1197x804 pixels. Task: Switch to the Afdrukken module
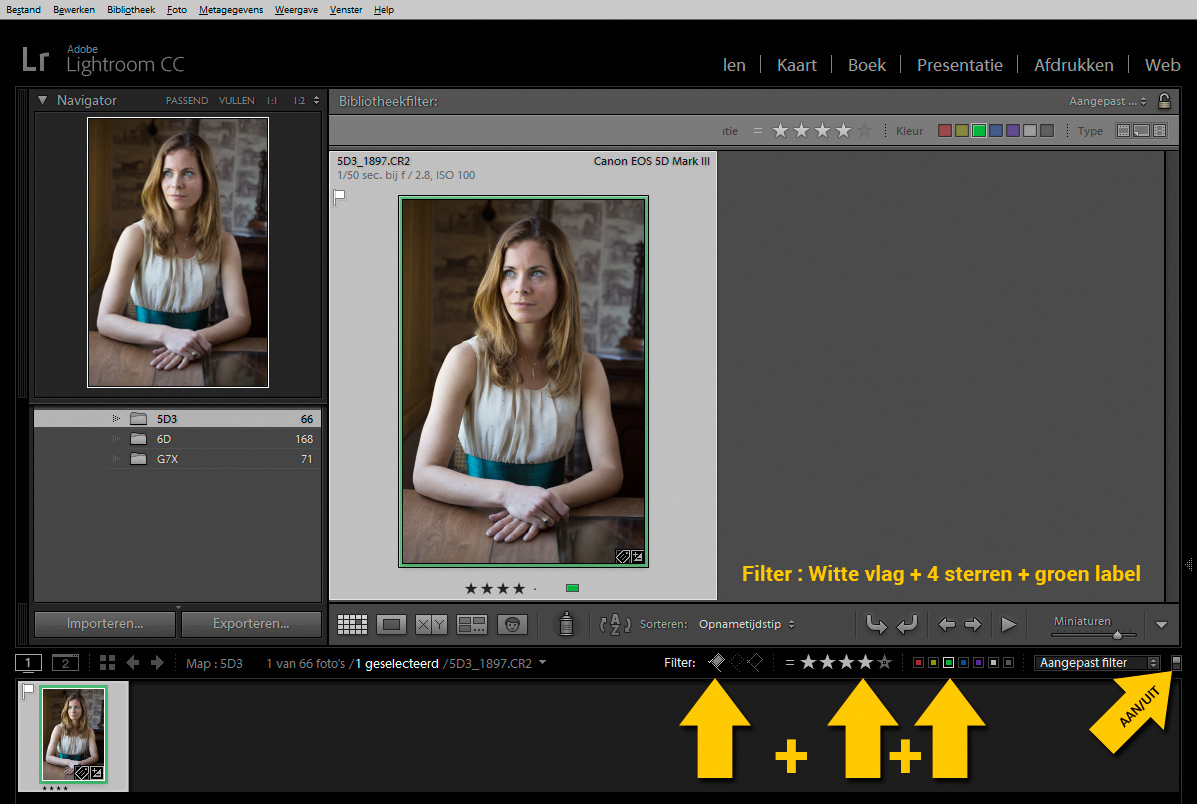1073,65
